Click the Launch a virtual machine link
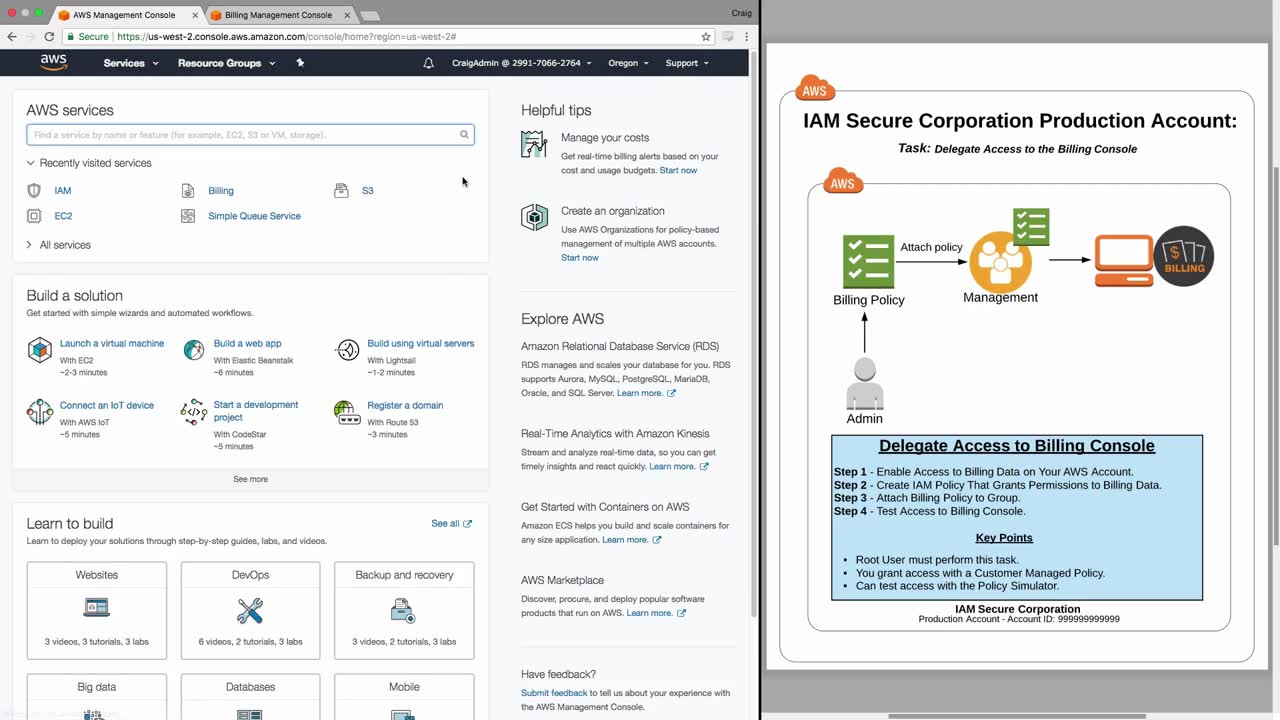Viewport: 1280px width, 720px height. click(x=112, y=344)
